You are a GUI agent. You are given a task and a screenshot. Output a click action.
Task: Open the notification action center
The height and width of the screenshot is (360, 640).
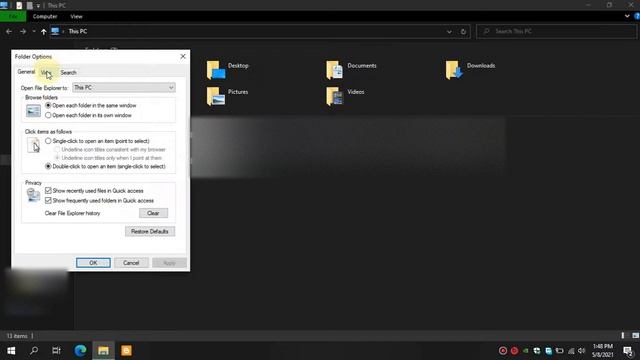[x=628, y=351]
